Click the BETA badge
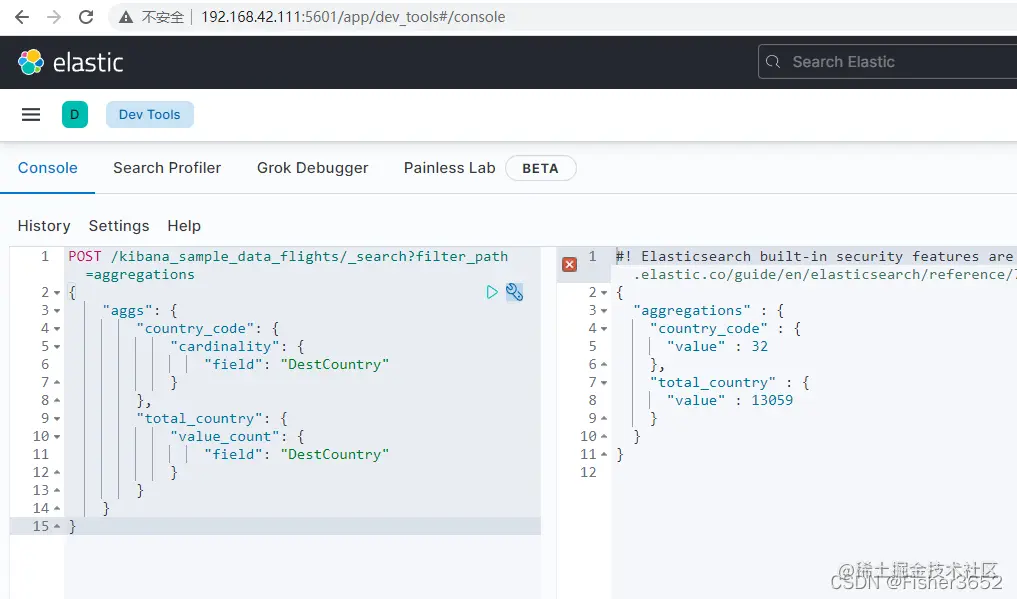This screenshot has height=599, width=1017. coord(540,169)
